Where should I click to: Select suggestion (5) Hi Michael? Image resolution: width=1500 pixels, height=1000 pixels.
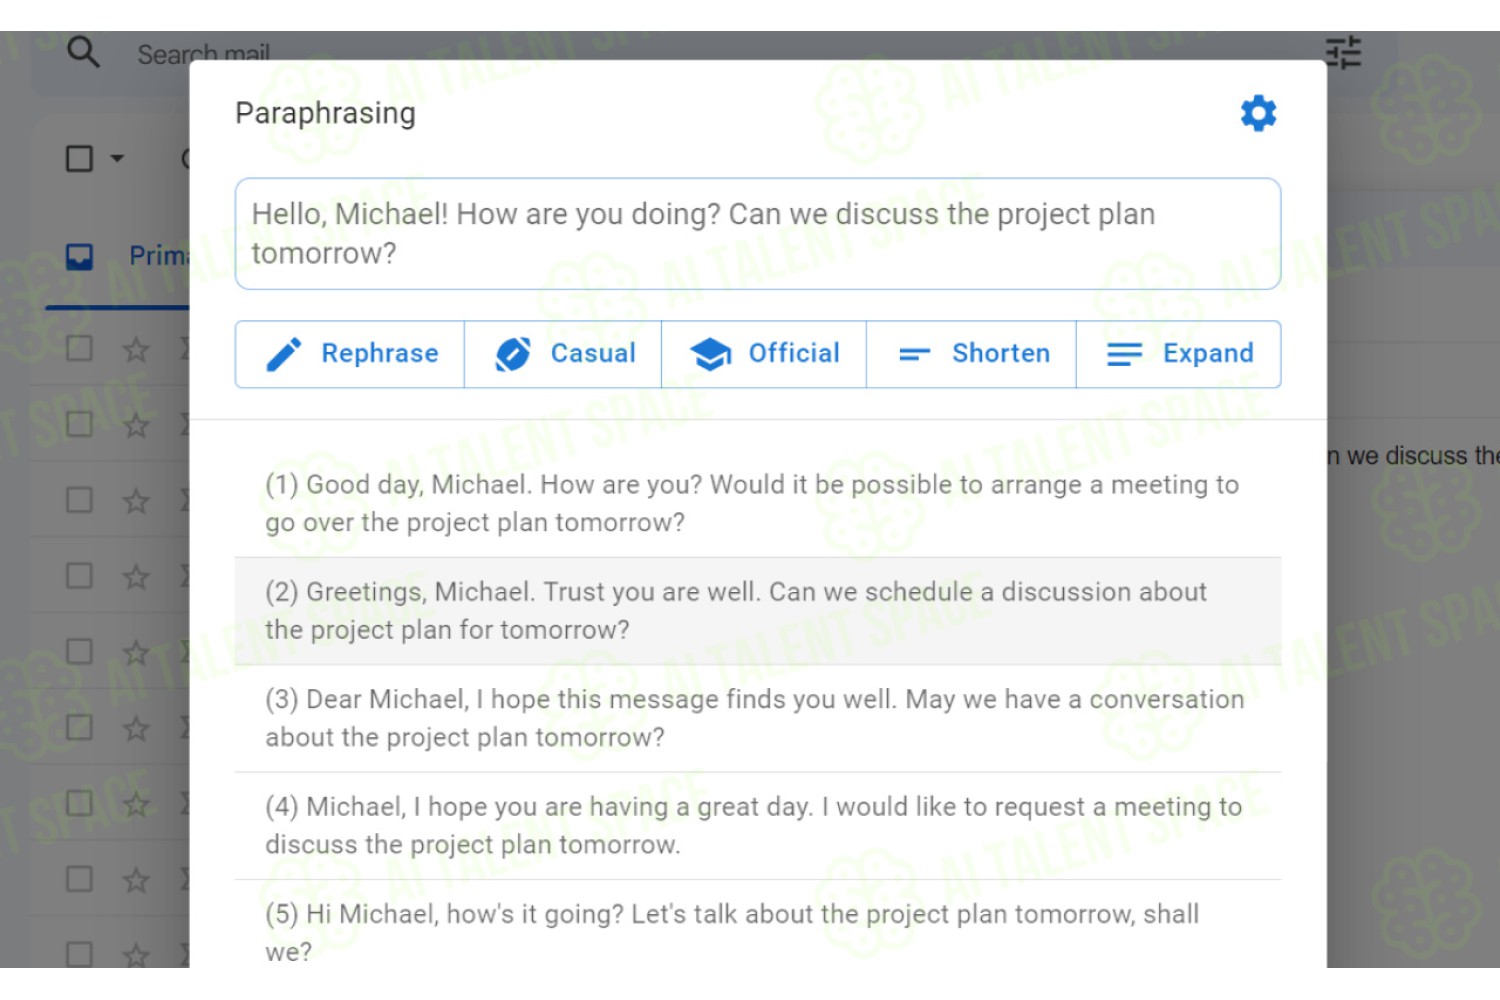758,928
